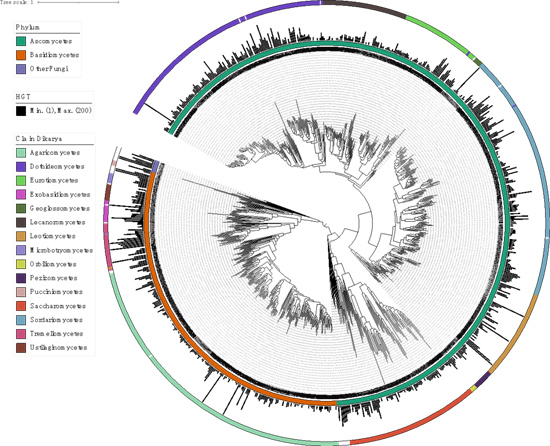This screenshot has height=446, width=550.
Task: Select the Eurotiomycetes green swatch
Action: click(21, 181)
